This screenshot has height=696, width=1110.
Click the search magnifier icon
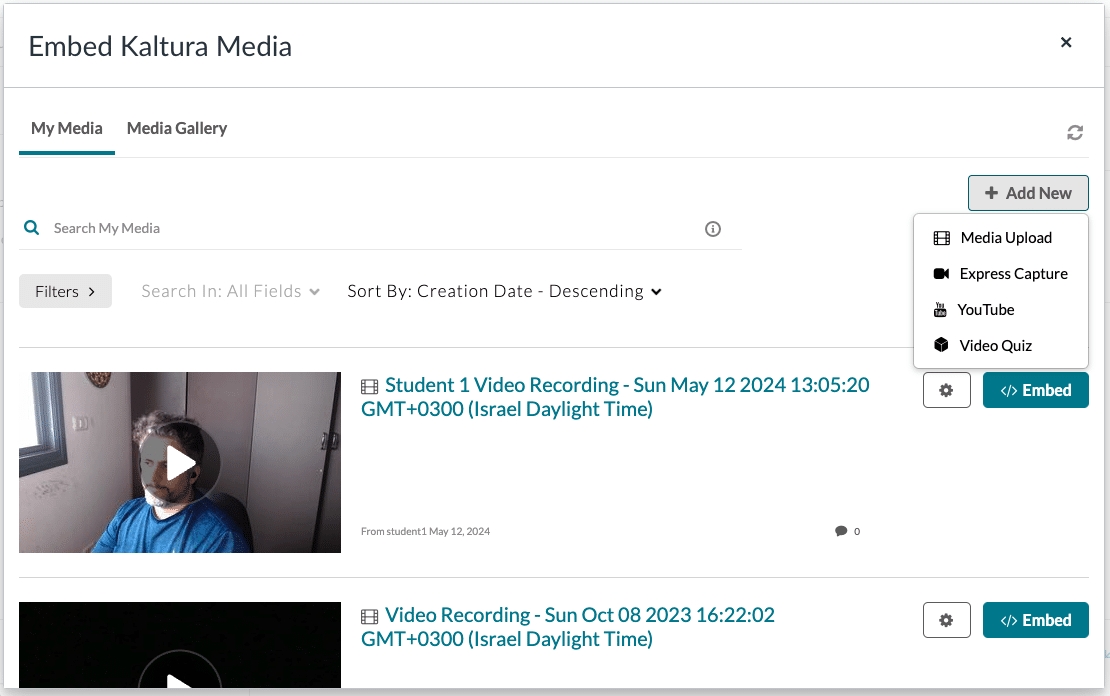pyautogui.click(x=32, y=228)
